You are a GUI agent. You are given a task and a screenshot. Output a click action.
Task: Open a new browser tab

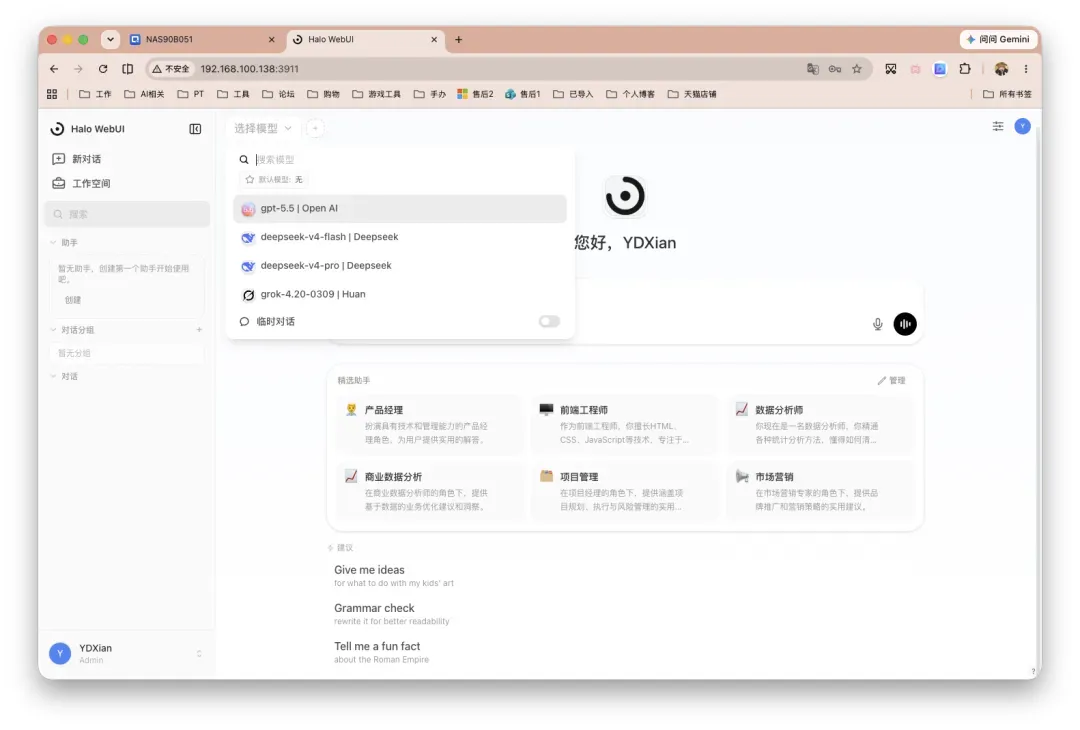point(458,40)
